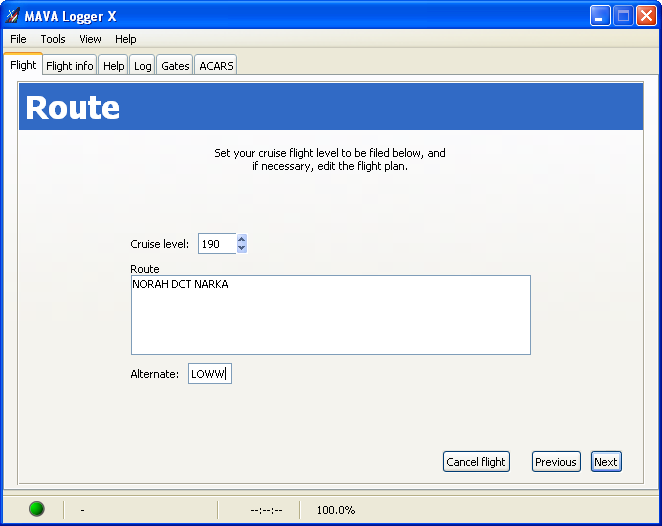Click the --:--:-- time display

266,510
